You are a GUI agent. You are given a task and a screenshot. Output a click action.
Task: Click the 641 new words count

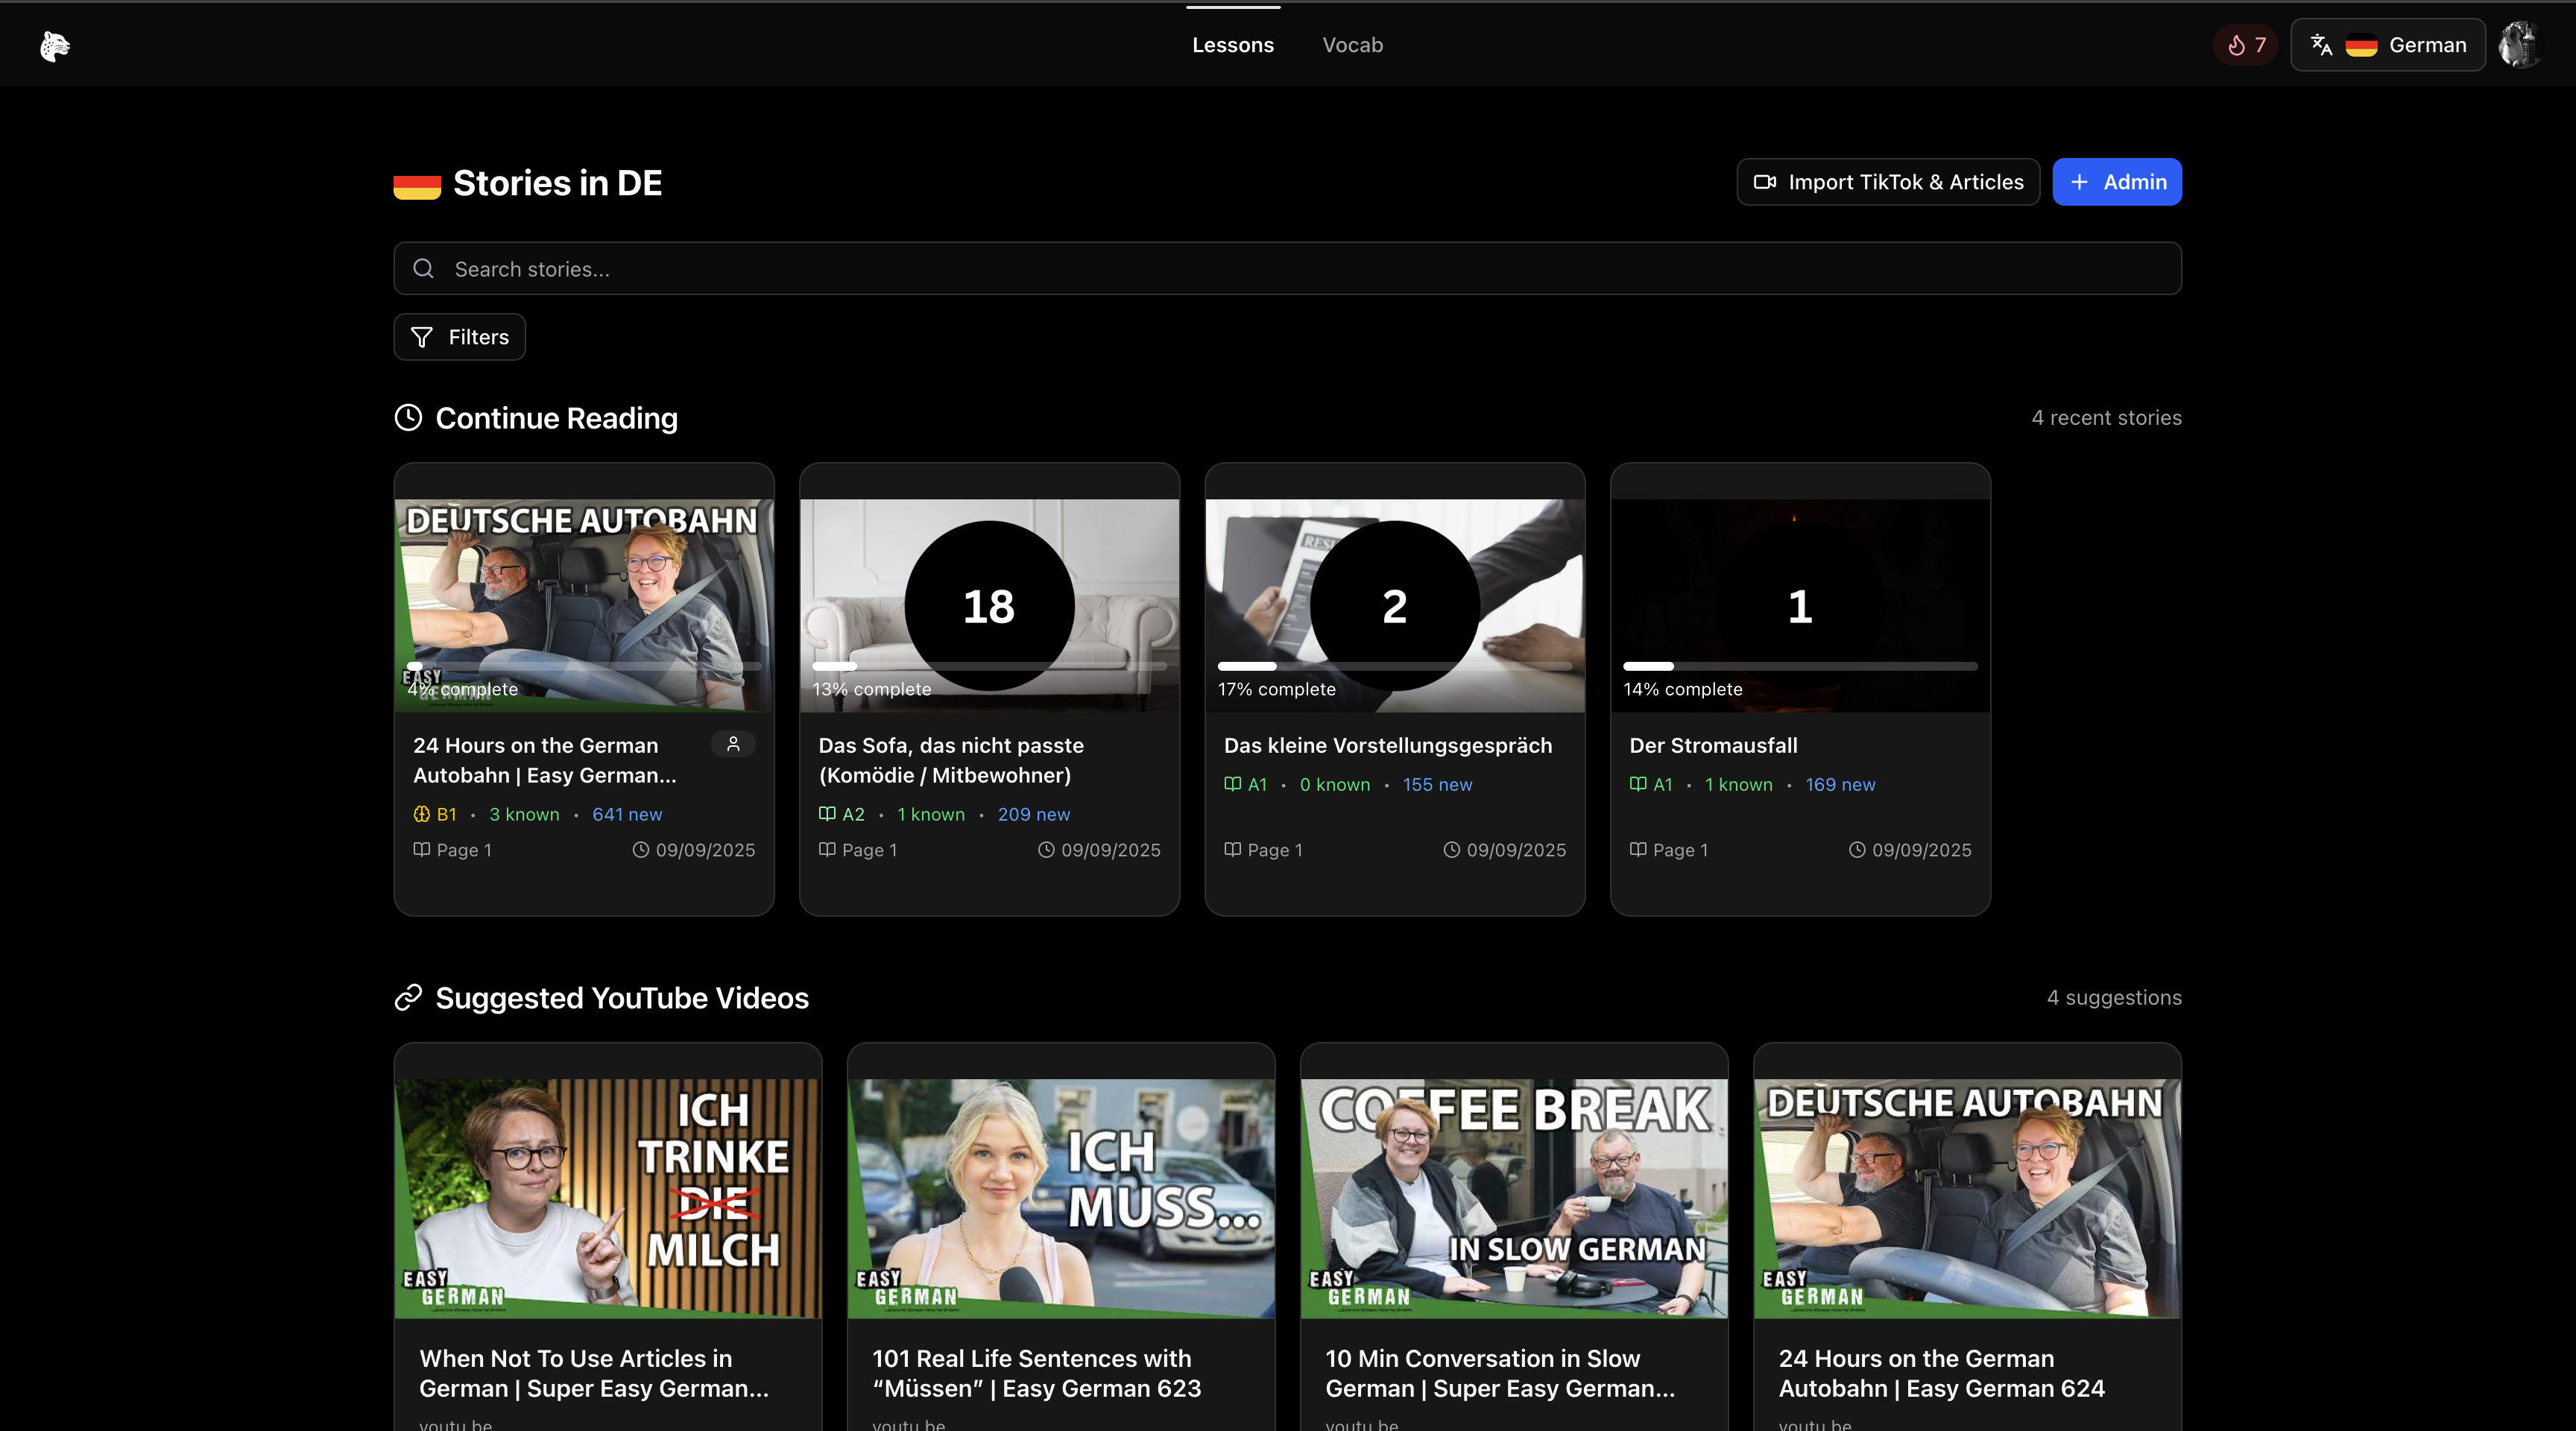[627, 814]
